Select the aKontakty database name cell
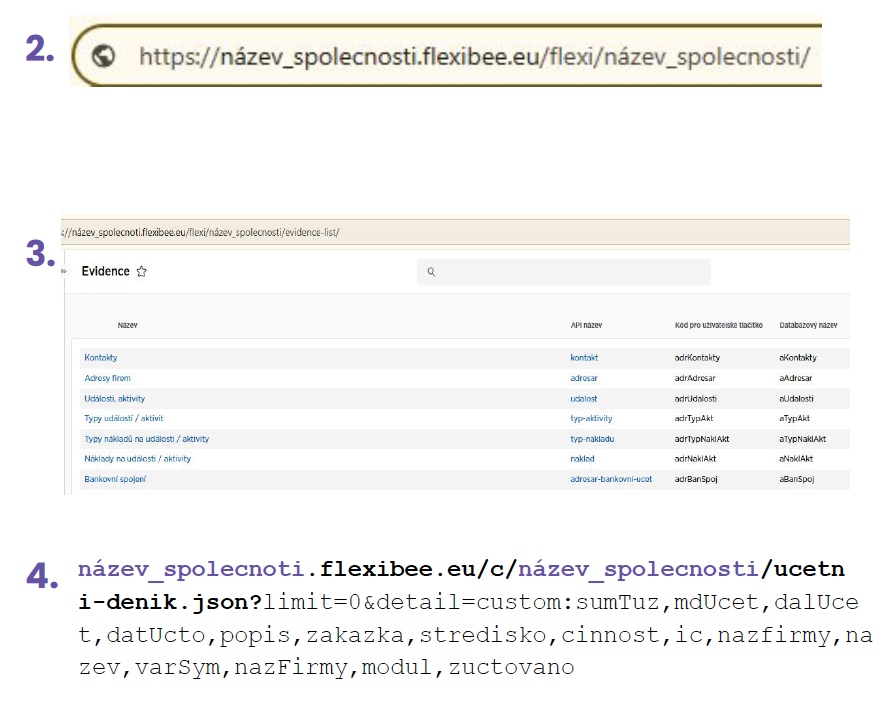Viewport: 886px width, 701px height. tap(798, 358)
